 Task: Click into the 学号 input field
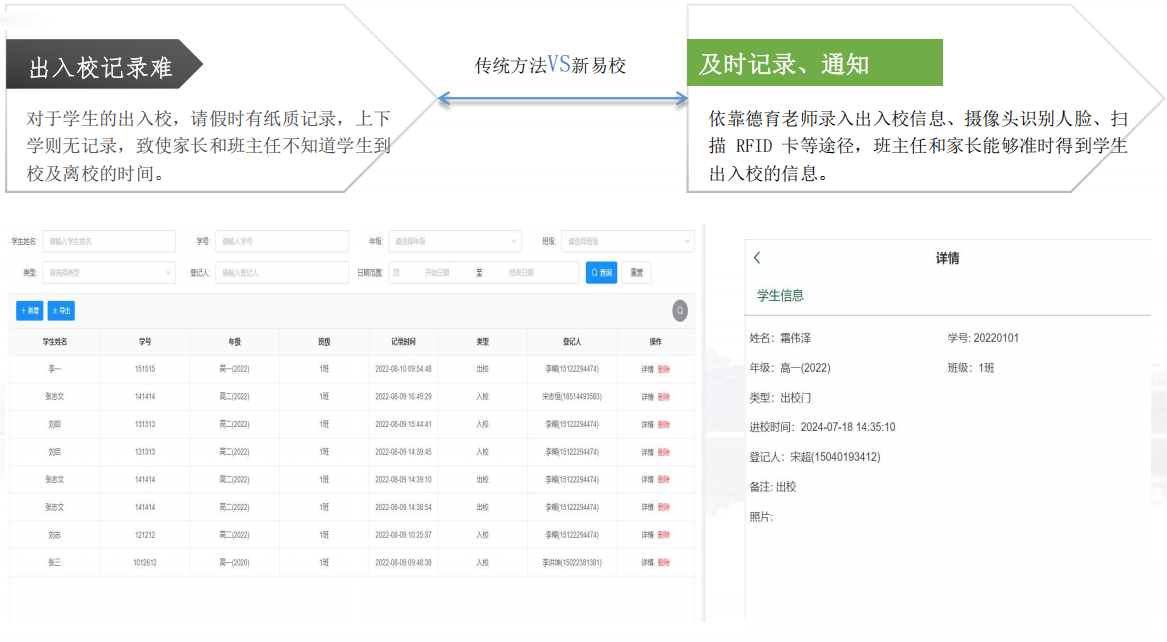click(x=281, y=241)
